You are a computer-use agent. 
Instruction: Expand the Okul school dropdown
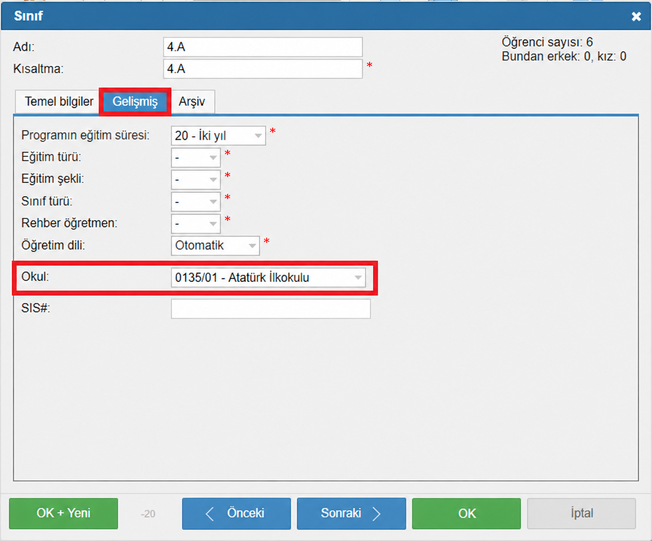[x=268, y=277]
